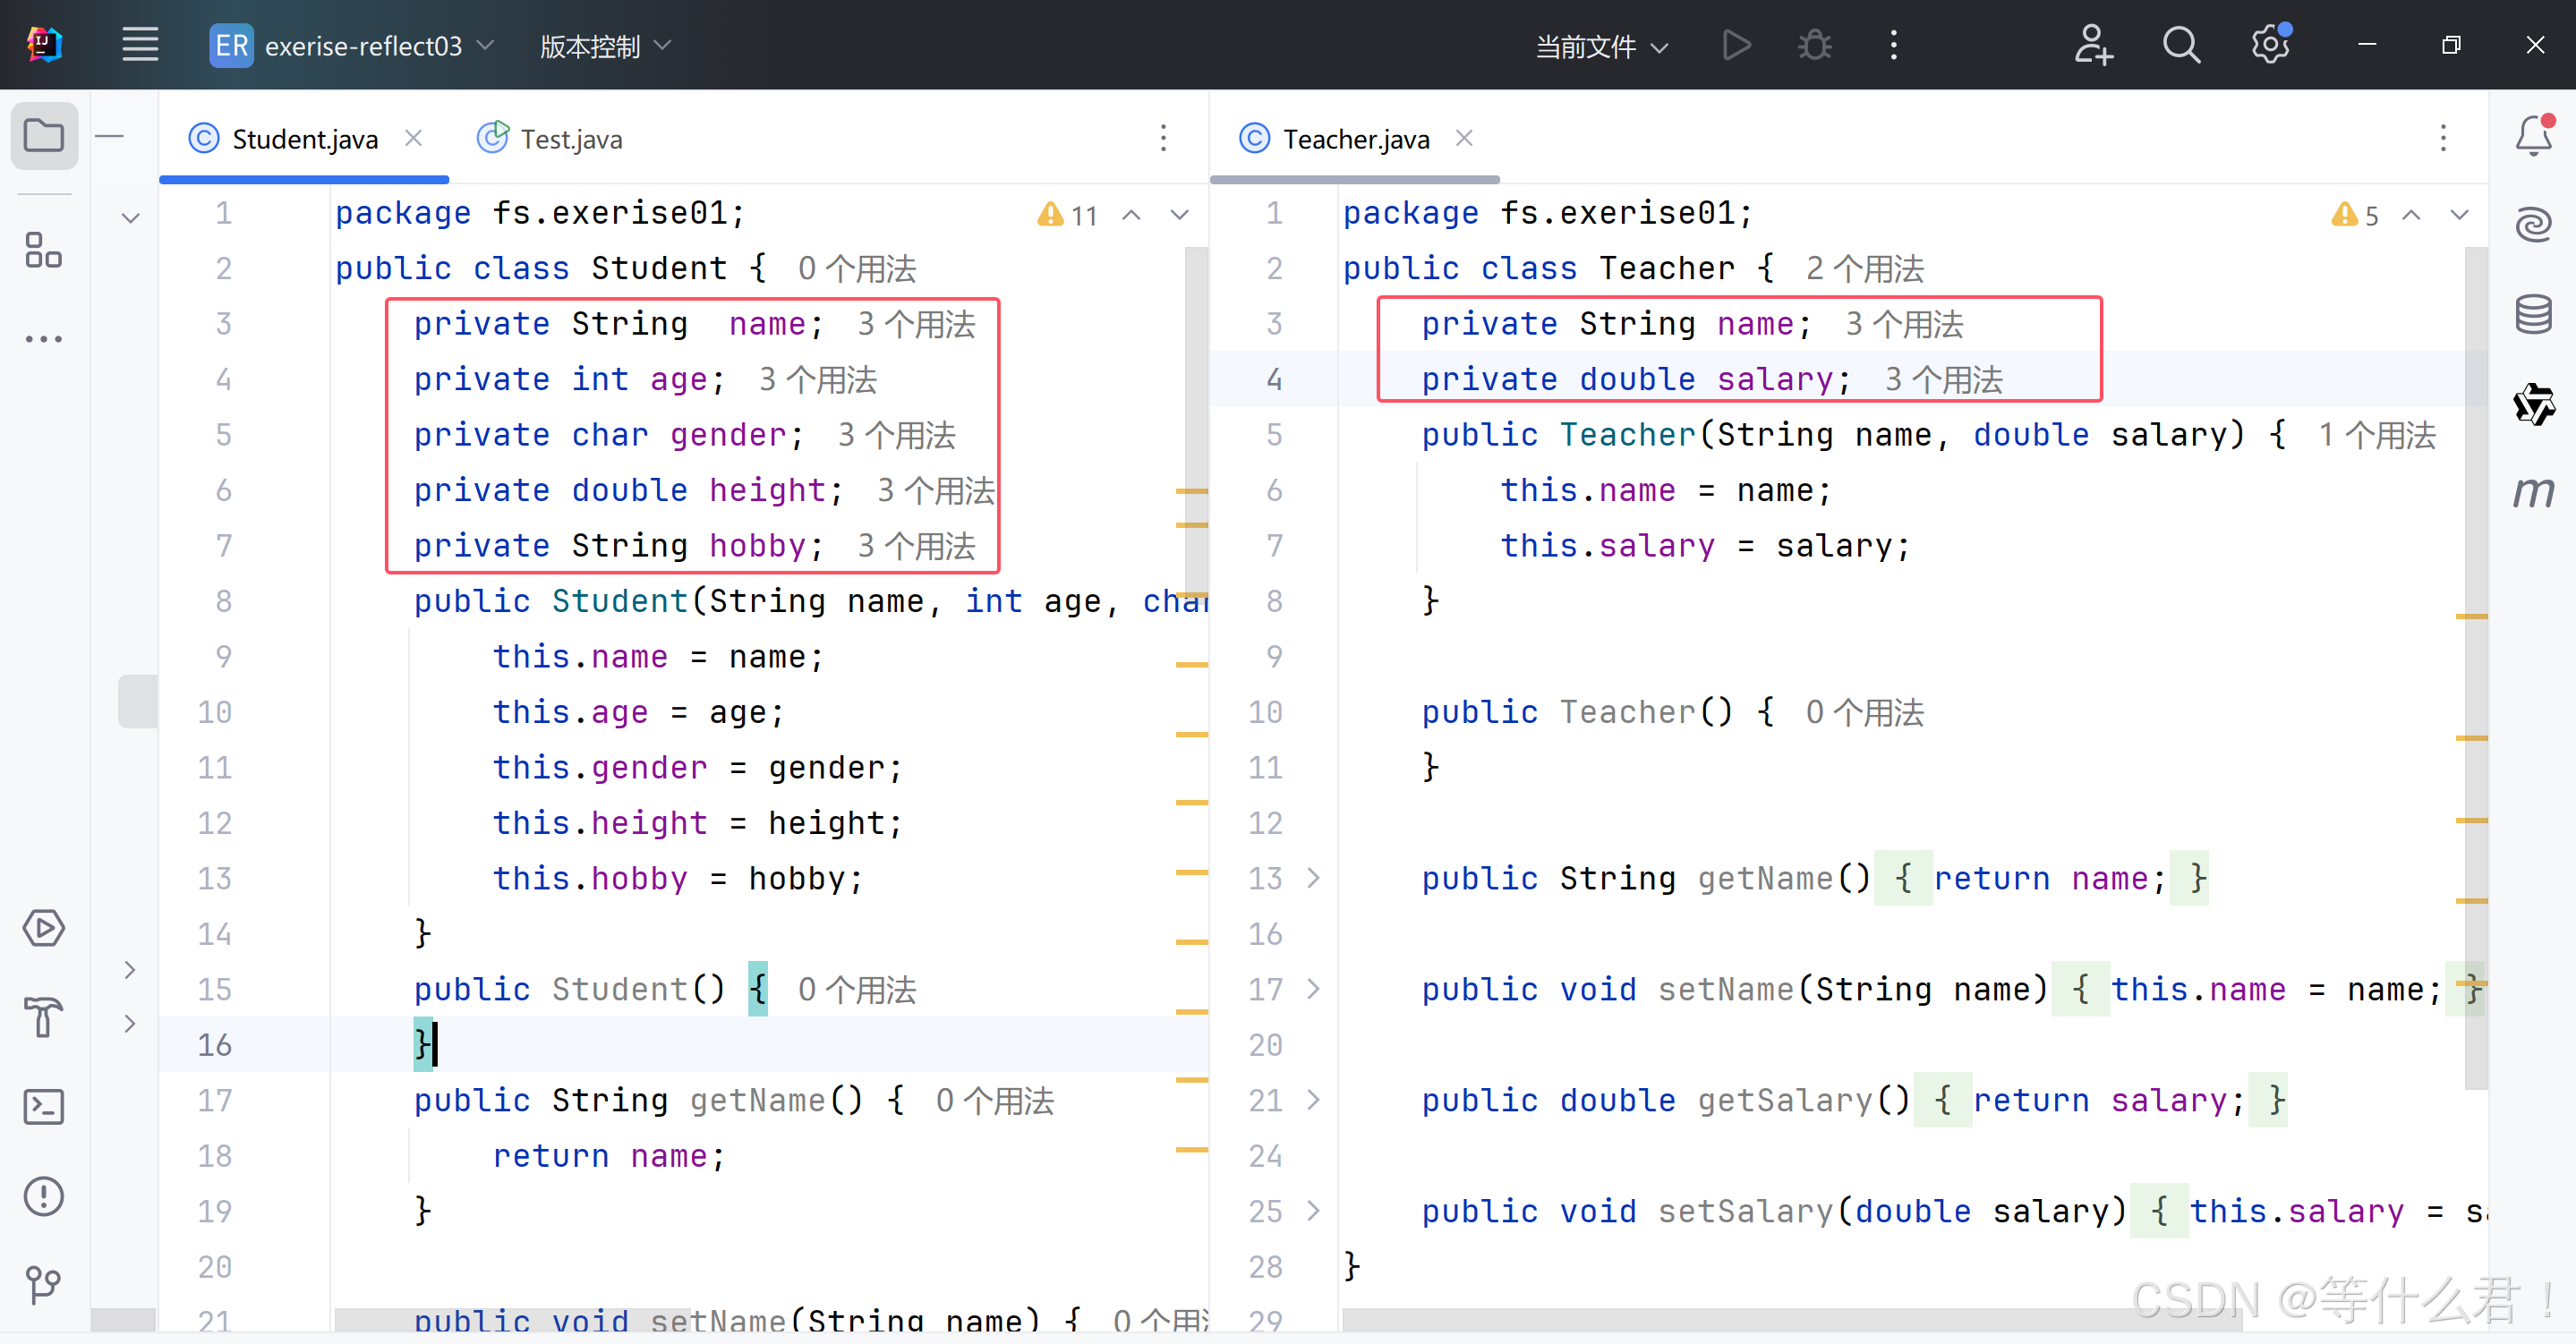Image resolution: width=2576 pixels, height=1344 pixels.
Task: Open the Database tool window
Action: 2533,316
